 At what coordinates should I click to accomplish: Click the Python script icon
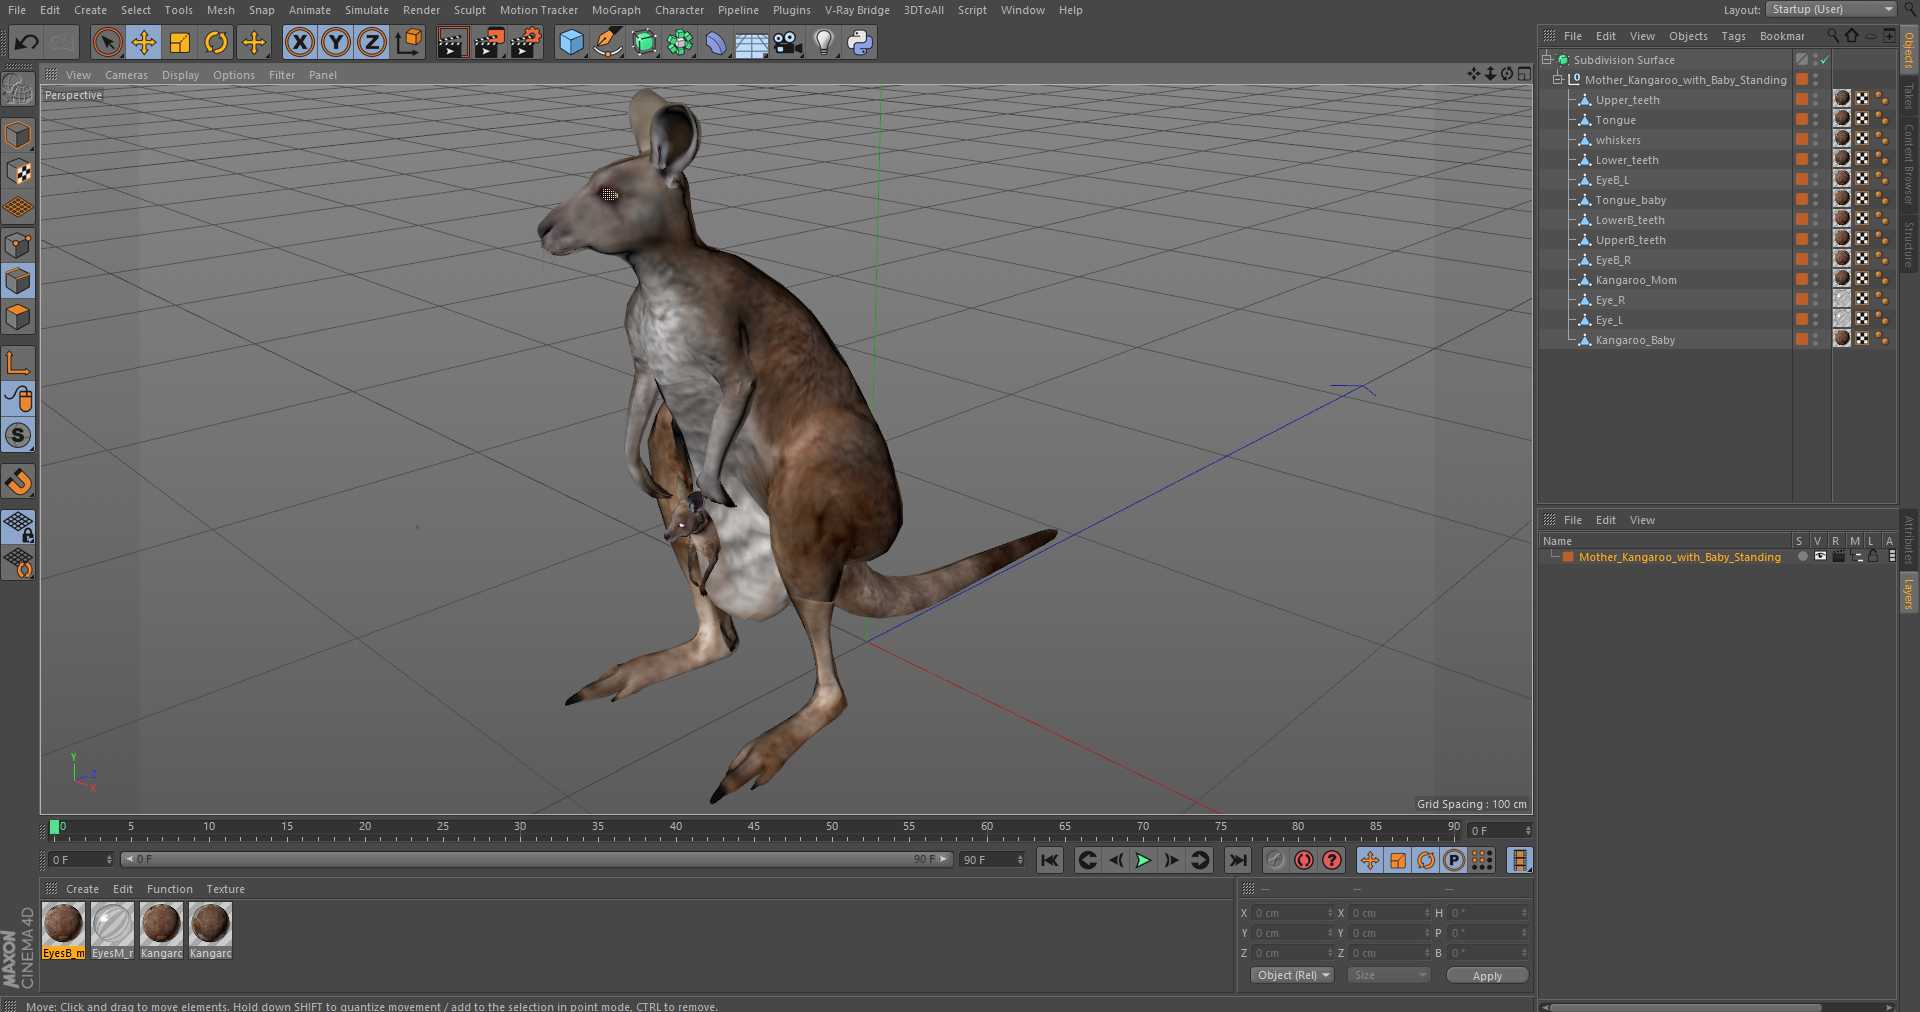tap(860, 42)
